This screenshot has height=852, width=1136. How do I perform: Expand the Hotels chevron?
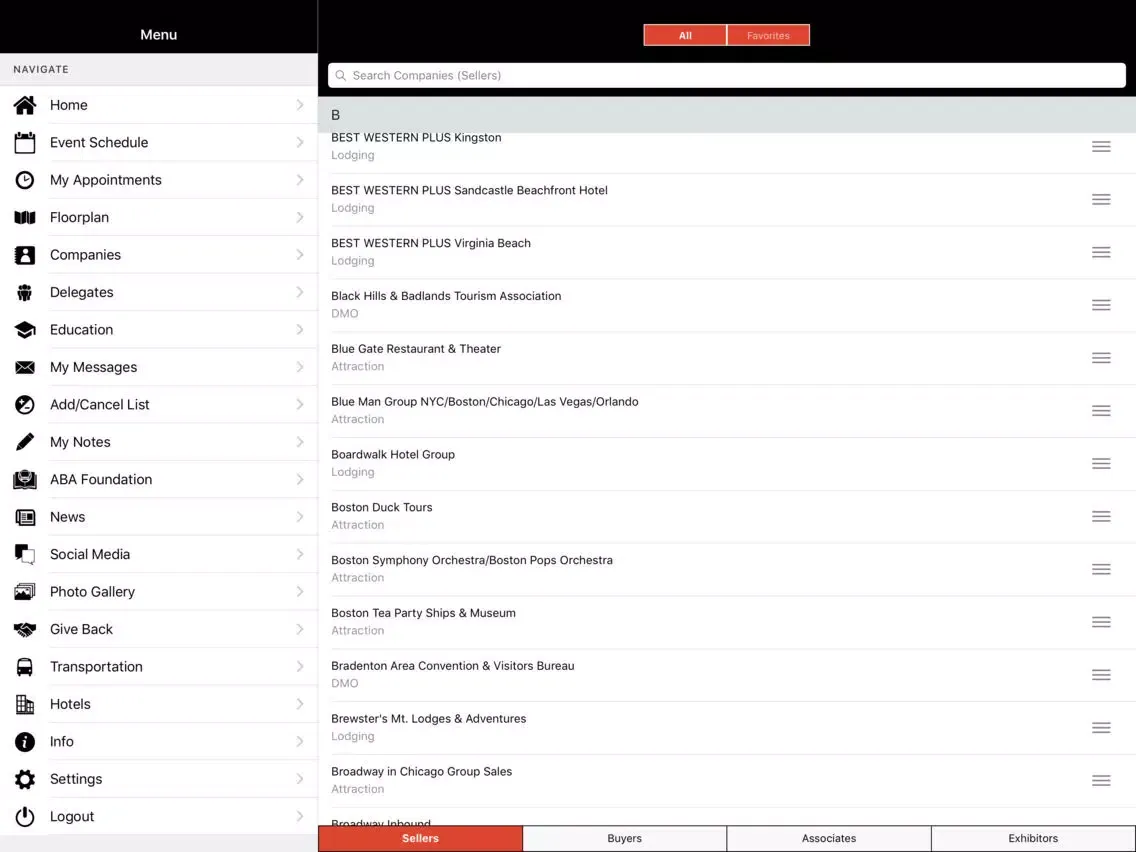(300, 704)
